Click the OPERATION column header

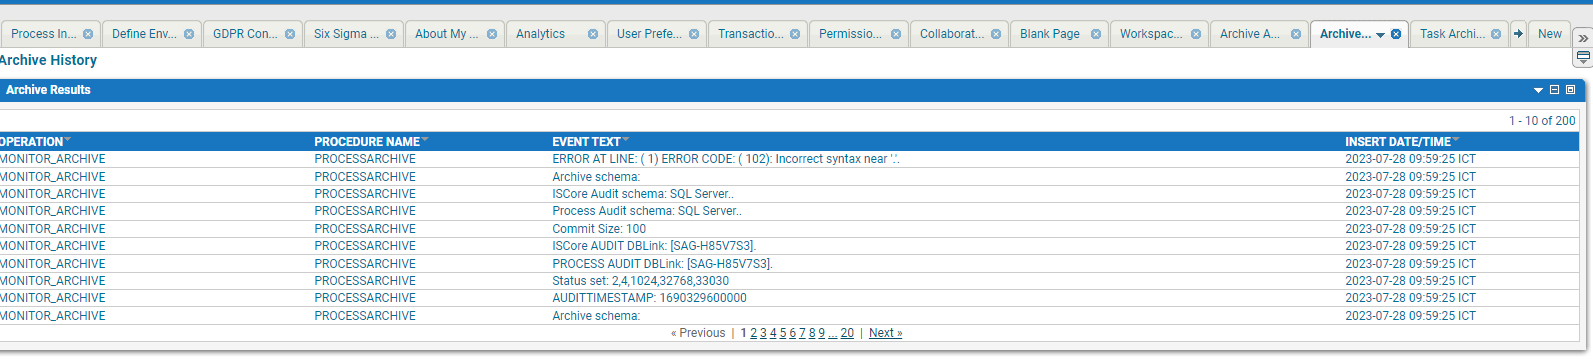pyautogui.click(x=31, y=141)
